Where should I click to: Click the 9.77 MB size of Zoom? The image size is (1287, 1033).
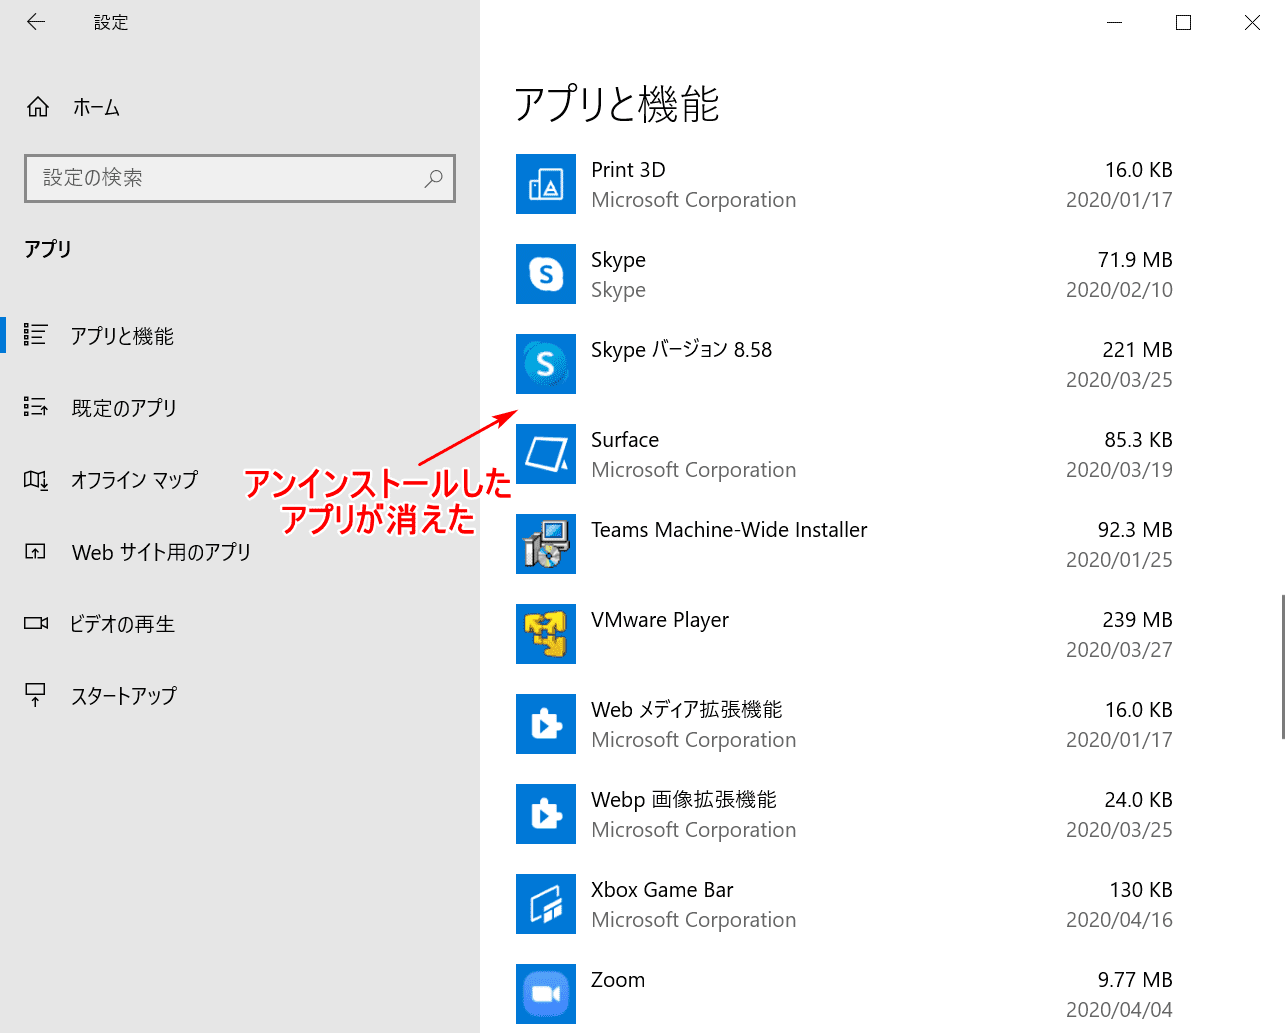click(1135, 980)
